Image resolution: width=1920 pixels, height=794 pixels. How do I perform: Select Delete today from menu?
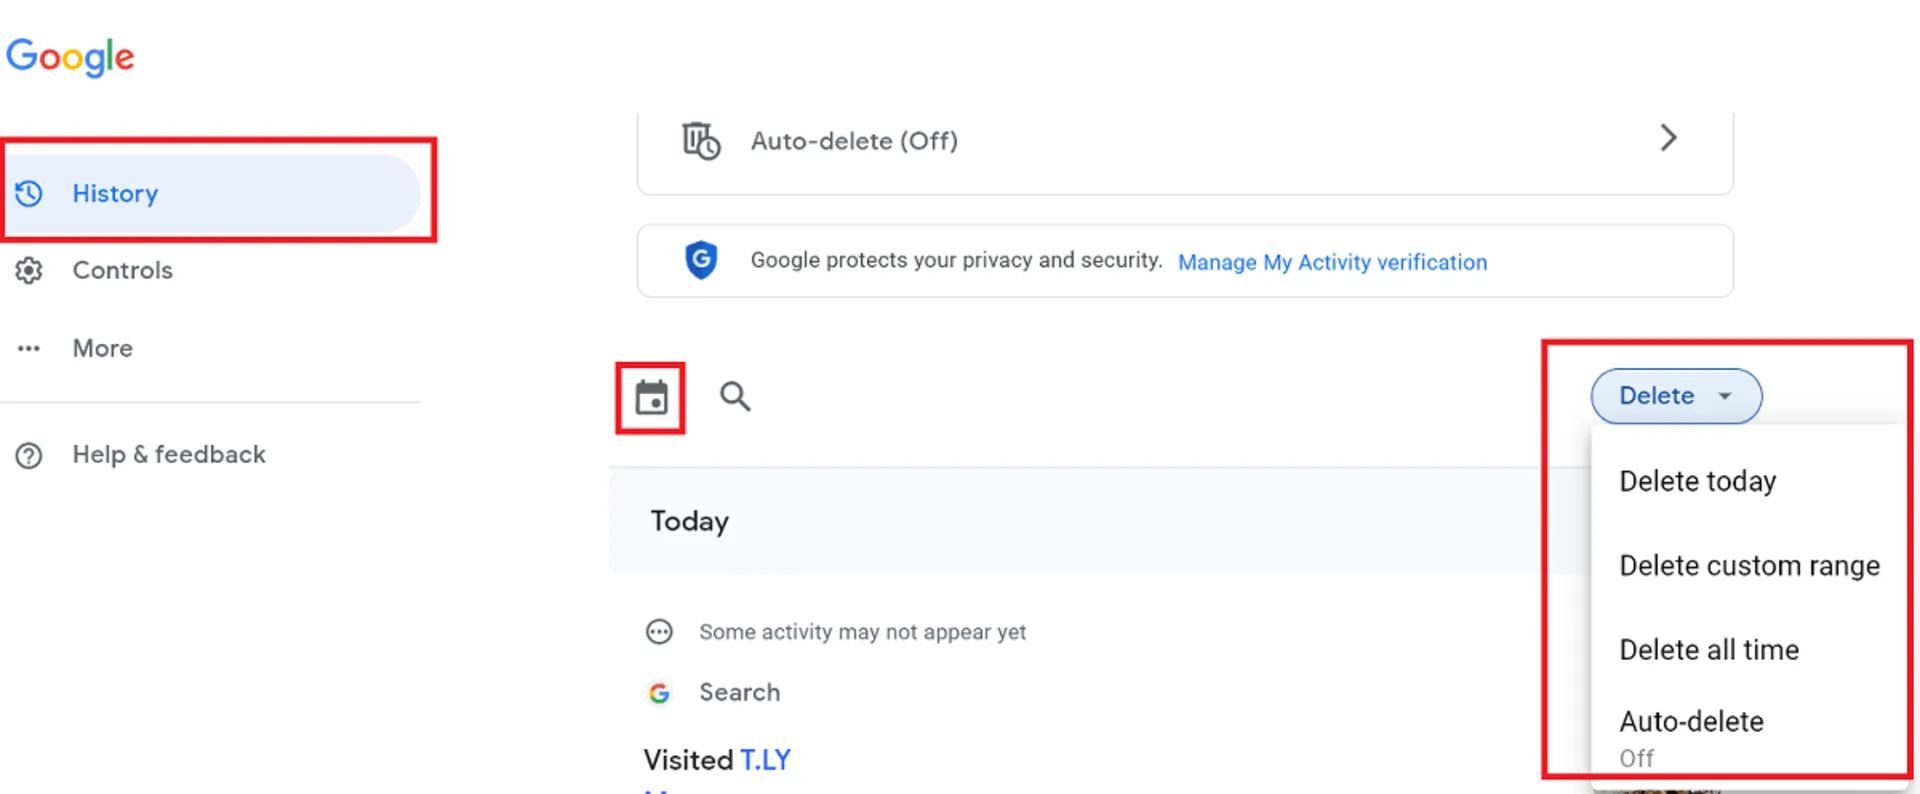pos(1697,481)
